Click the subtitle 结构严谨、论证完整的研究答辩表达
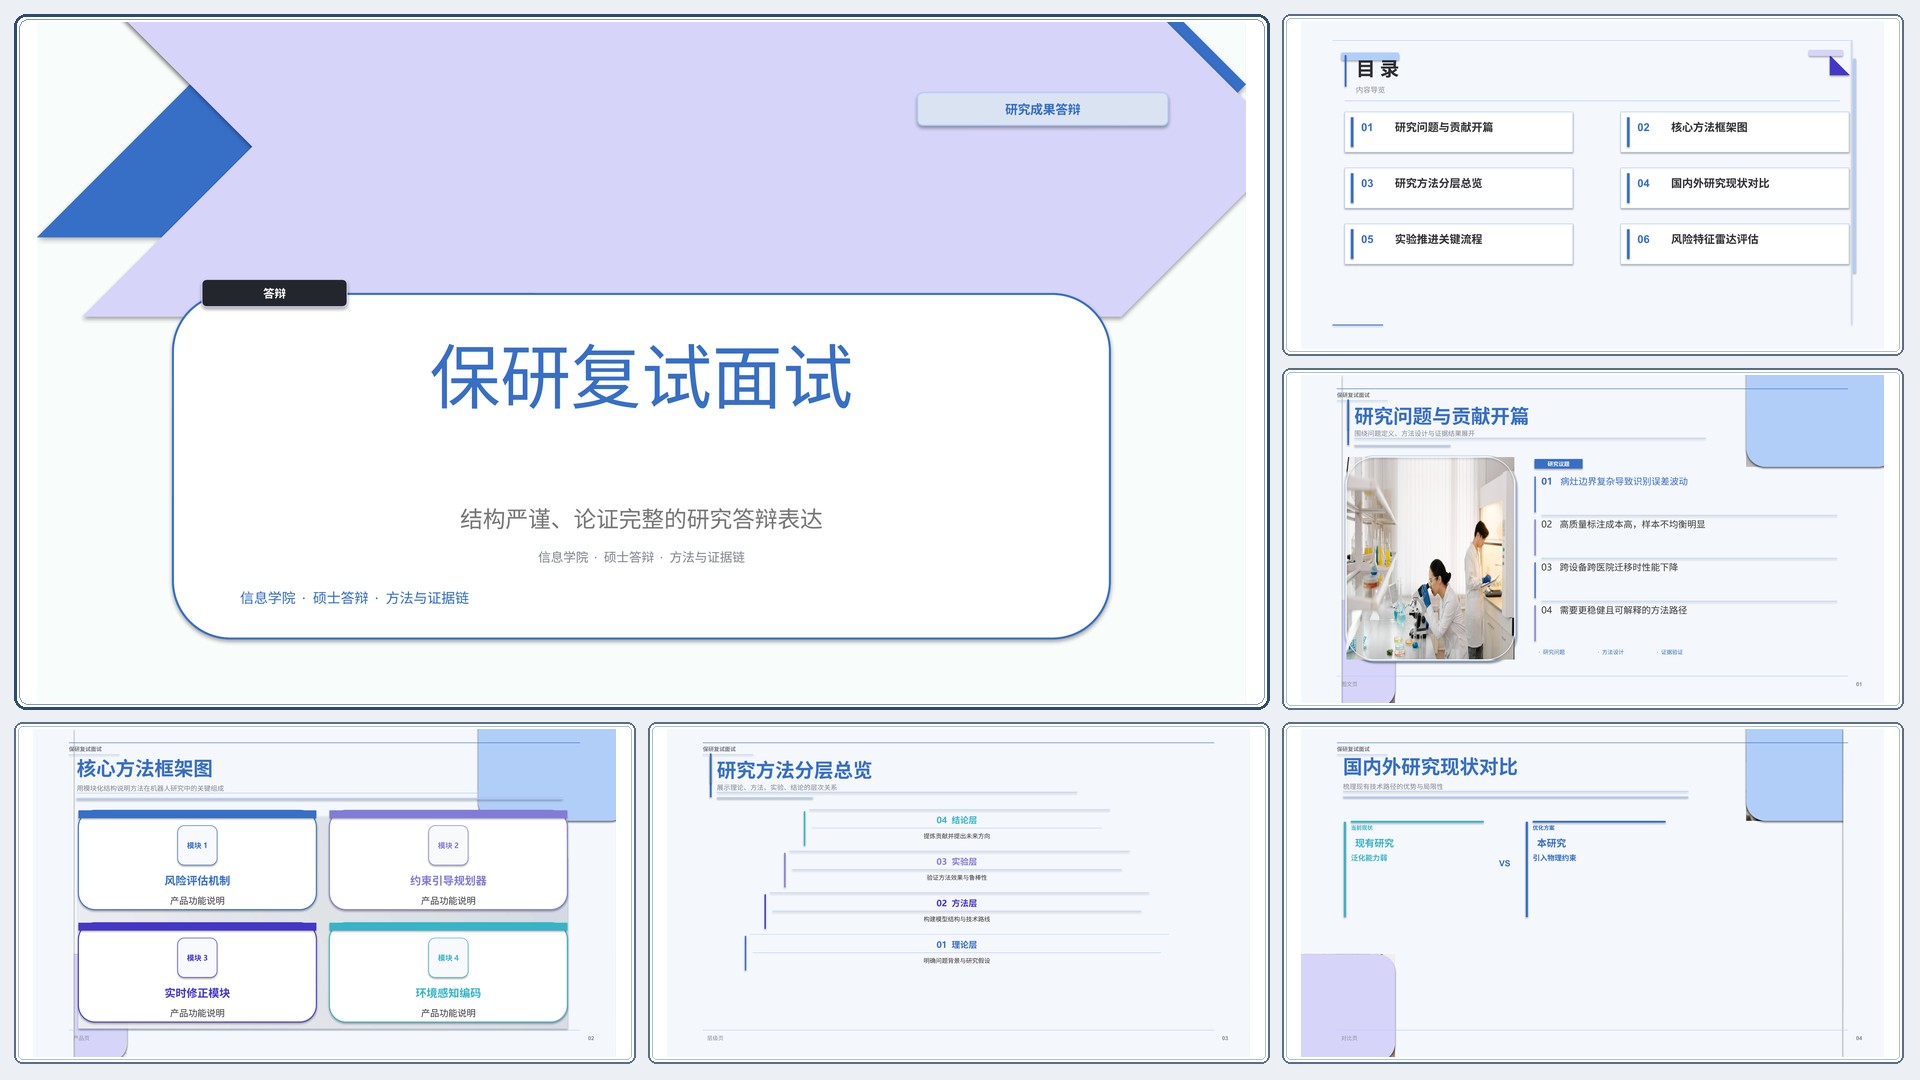The image size is (1920, 1080). click(641, 519)
